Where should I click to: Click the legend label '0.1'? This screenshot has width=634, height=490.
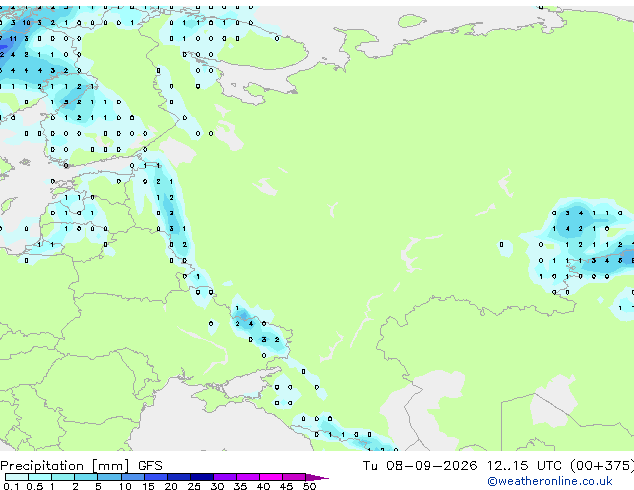coord(11,486)
